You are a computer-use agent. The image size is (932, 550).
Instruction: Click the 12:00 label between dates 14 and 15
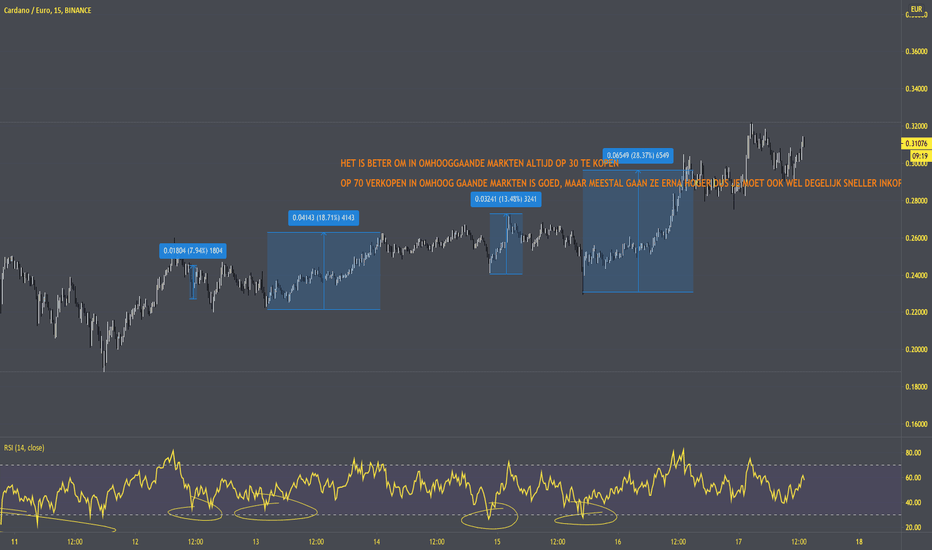click(x=437, y=542)
